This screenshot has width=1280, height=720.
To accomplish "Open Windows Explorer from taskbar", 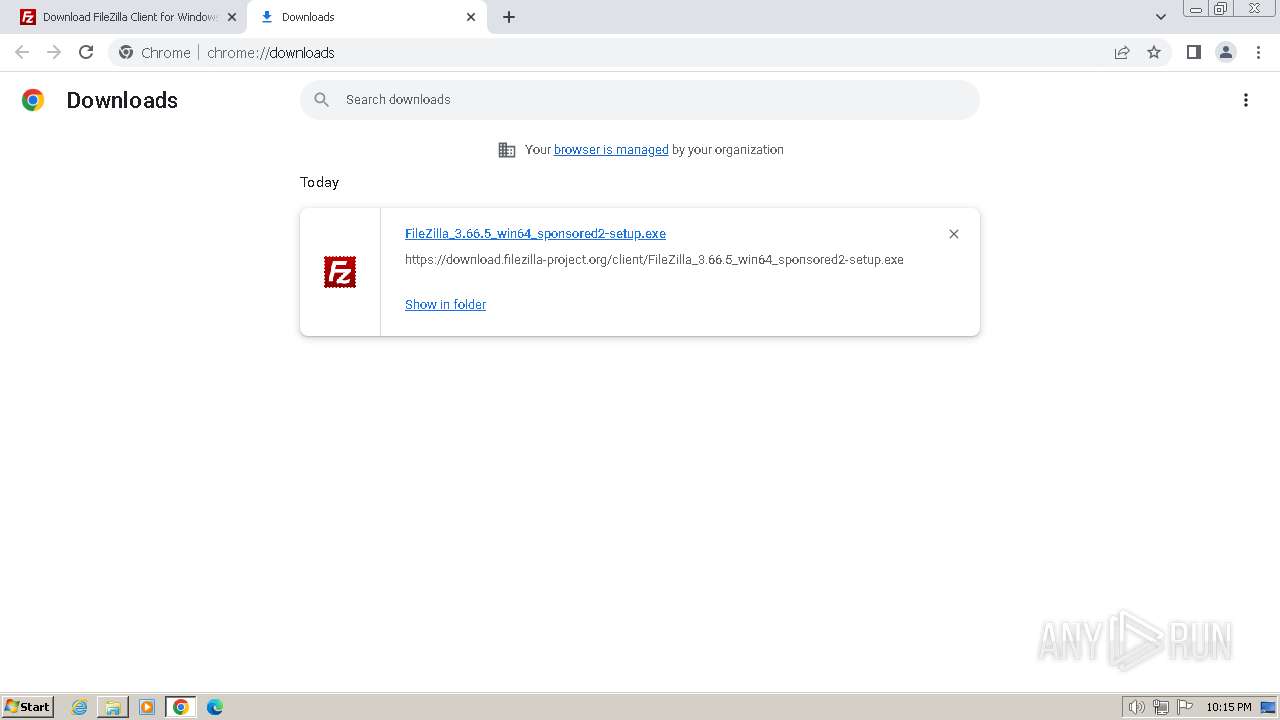I will tap(113, 707).
